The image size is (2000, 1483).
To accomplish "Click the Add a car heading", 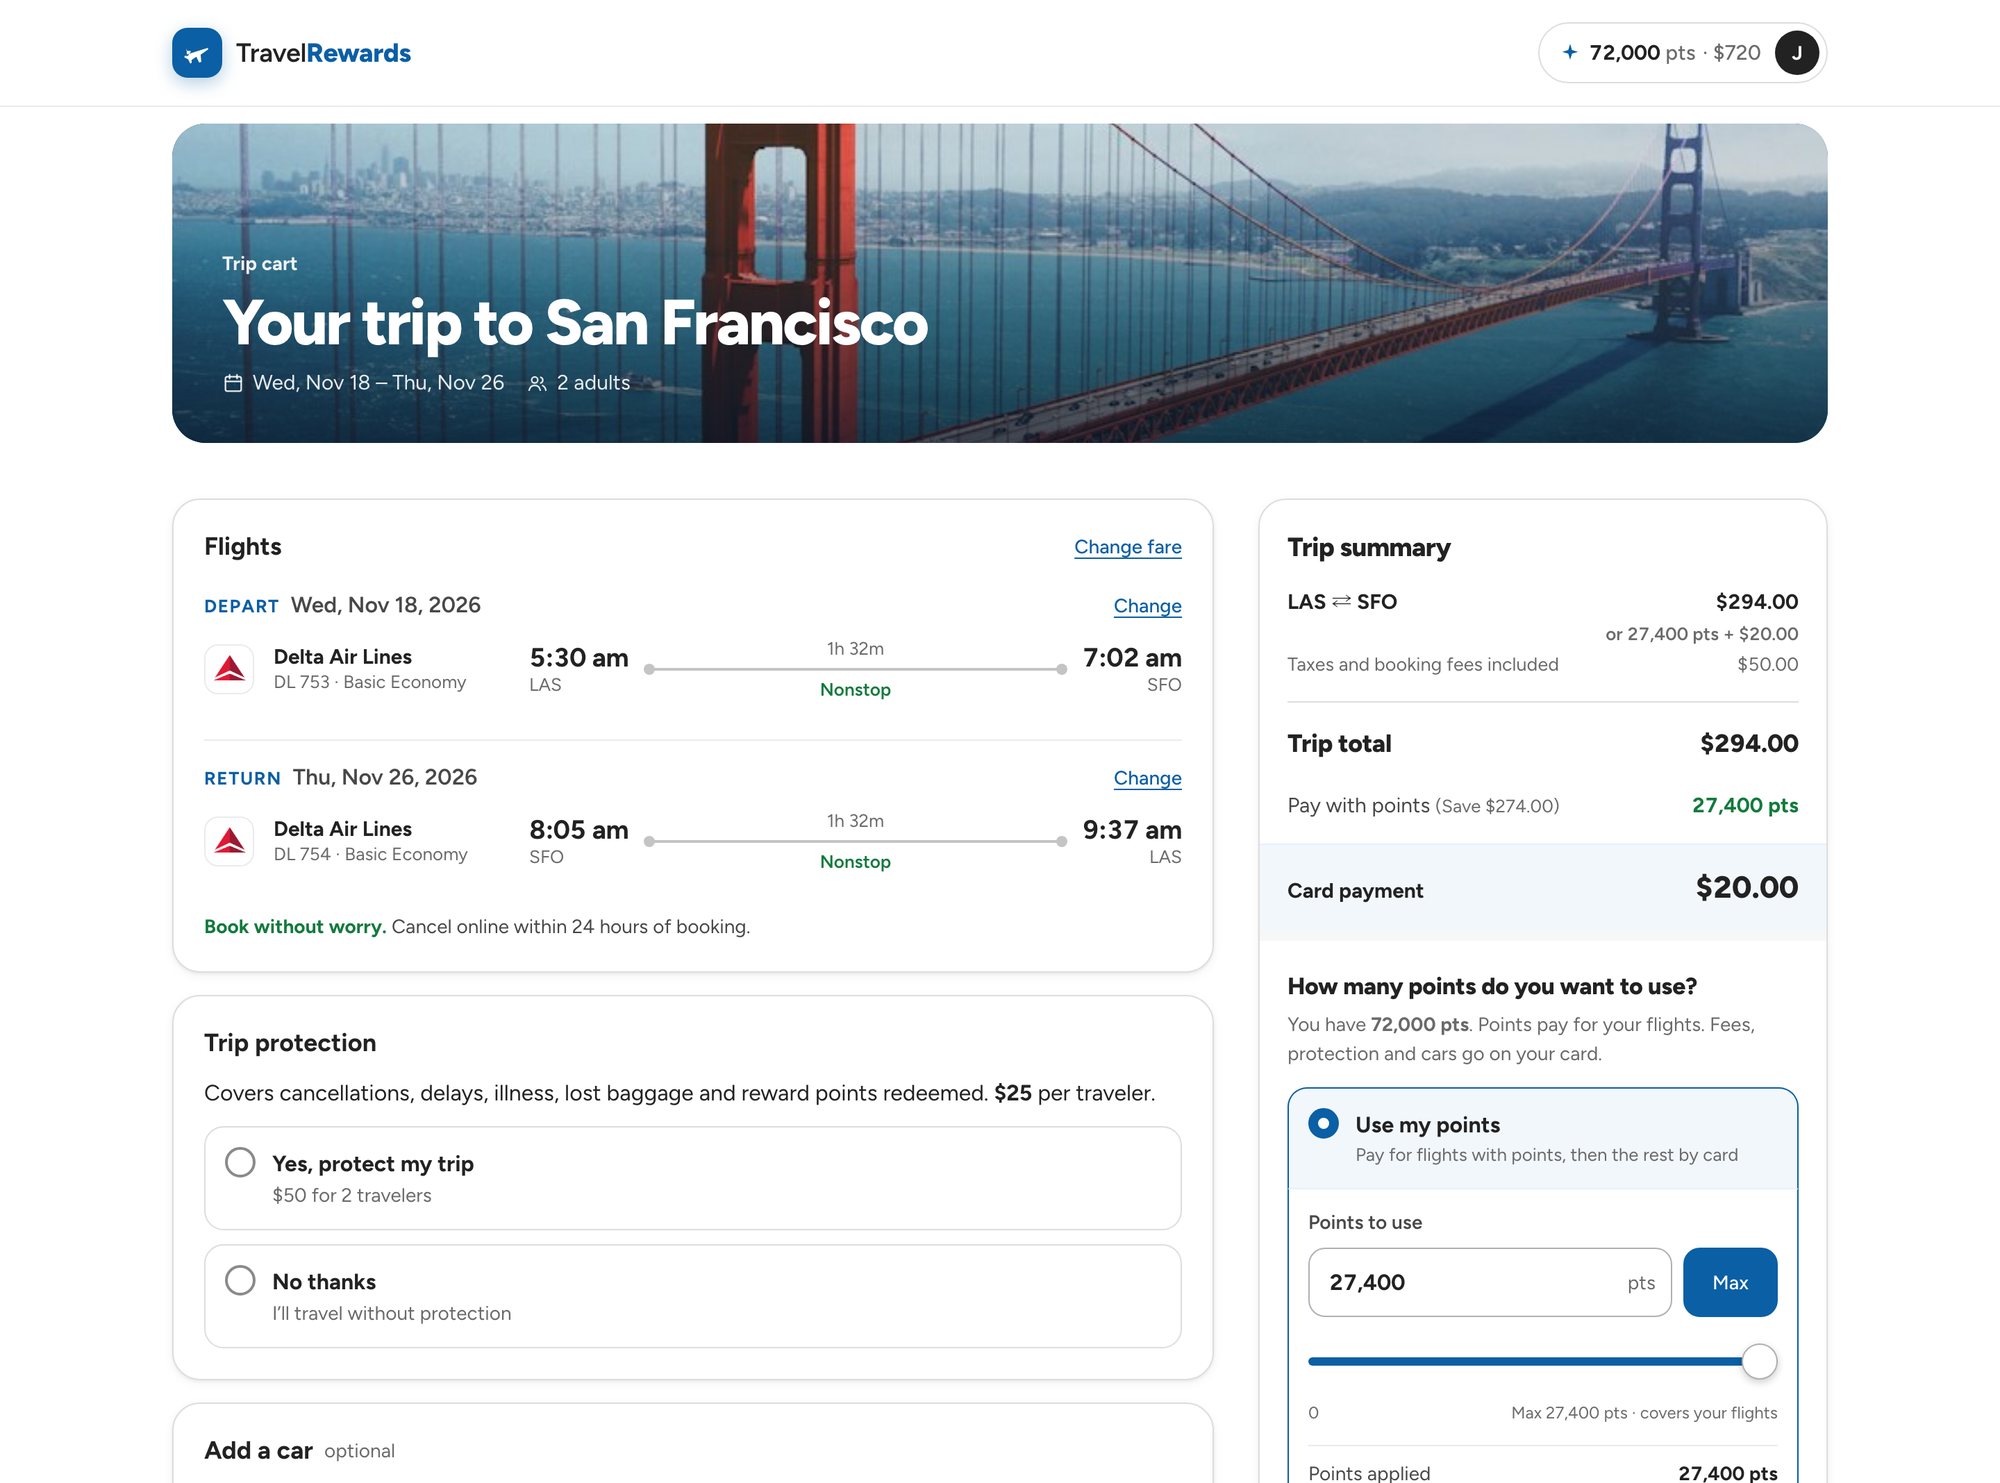I will point(258,1450).
